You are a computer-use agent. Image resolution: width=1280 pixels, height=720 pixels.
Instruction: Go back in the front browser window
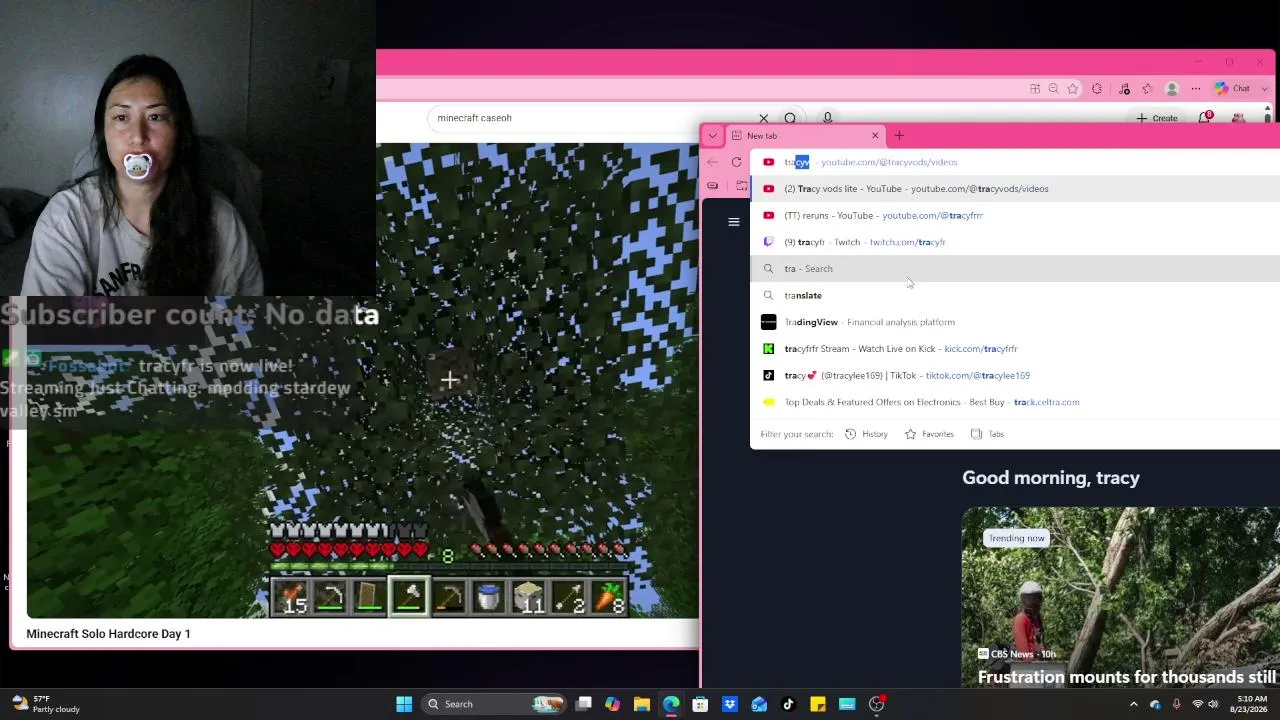click(x=712, y=162)
